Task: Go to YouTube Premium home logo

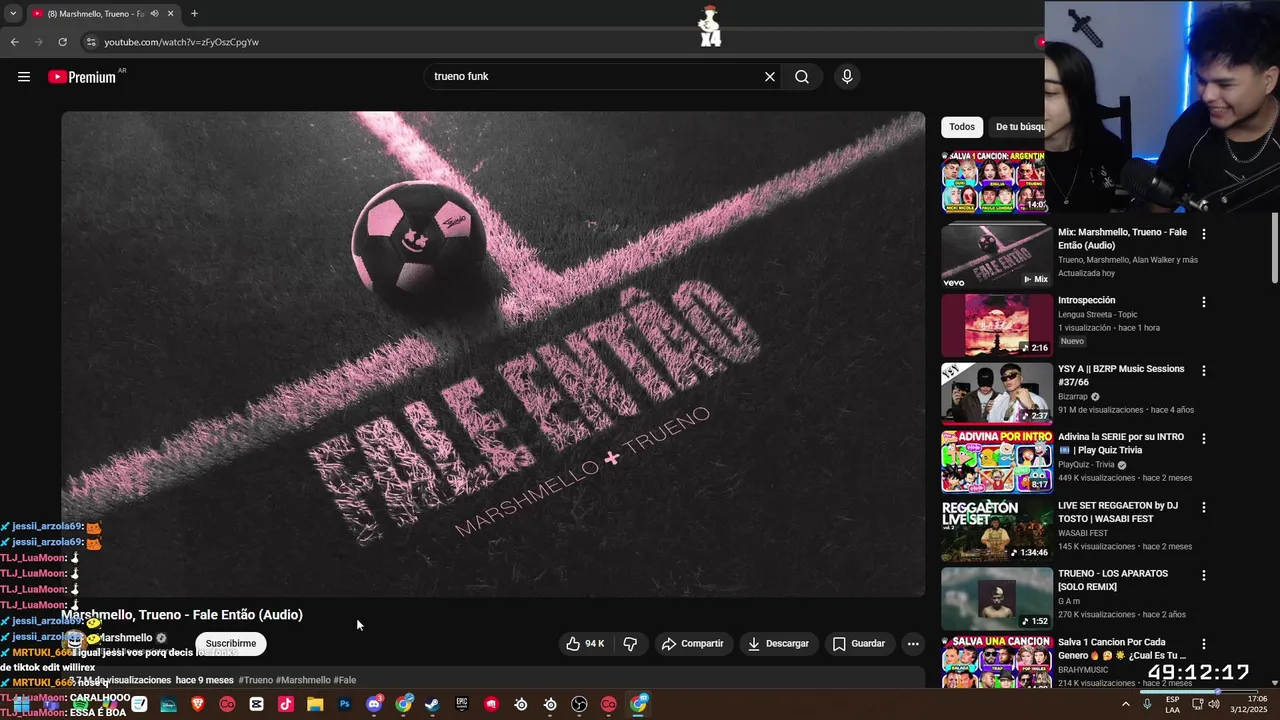Action: click(82, 77)
